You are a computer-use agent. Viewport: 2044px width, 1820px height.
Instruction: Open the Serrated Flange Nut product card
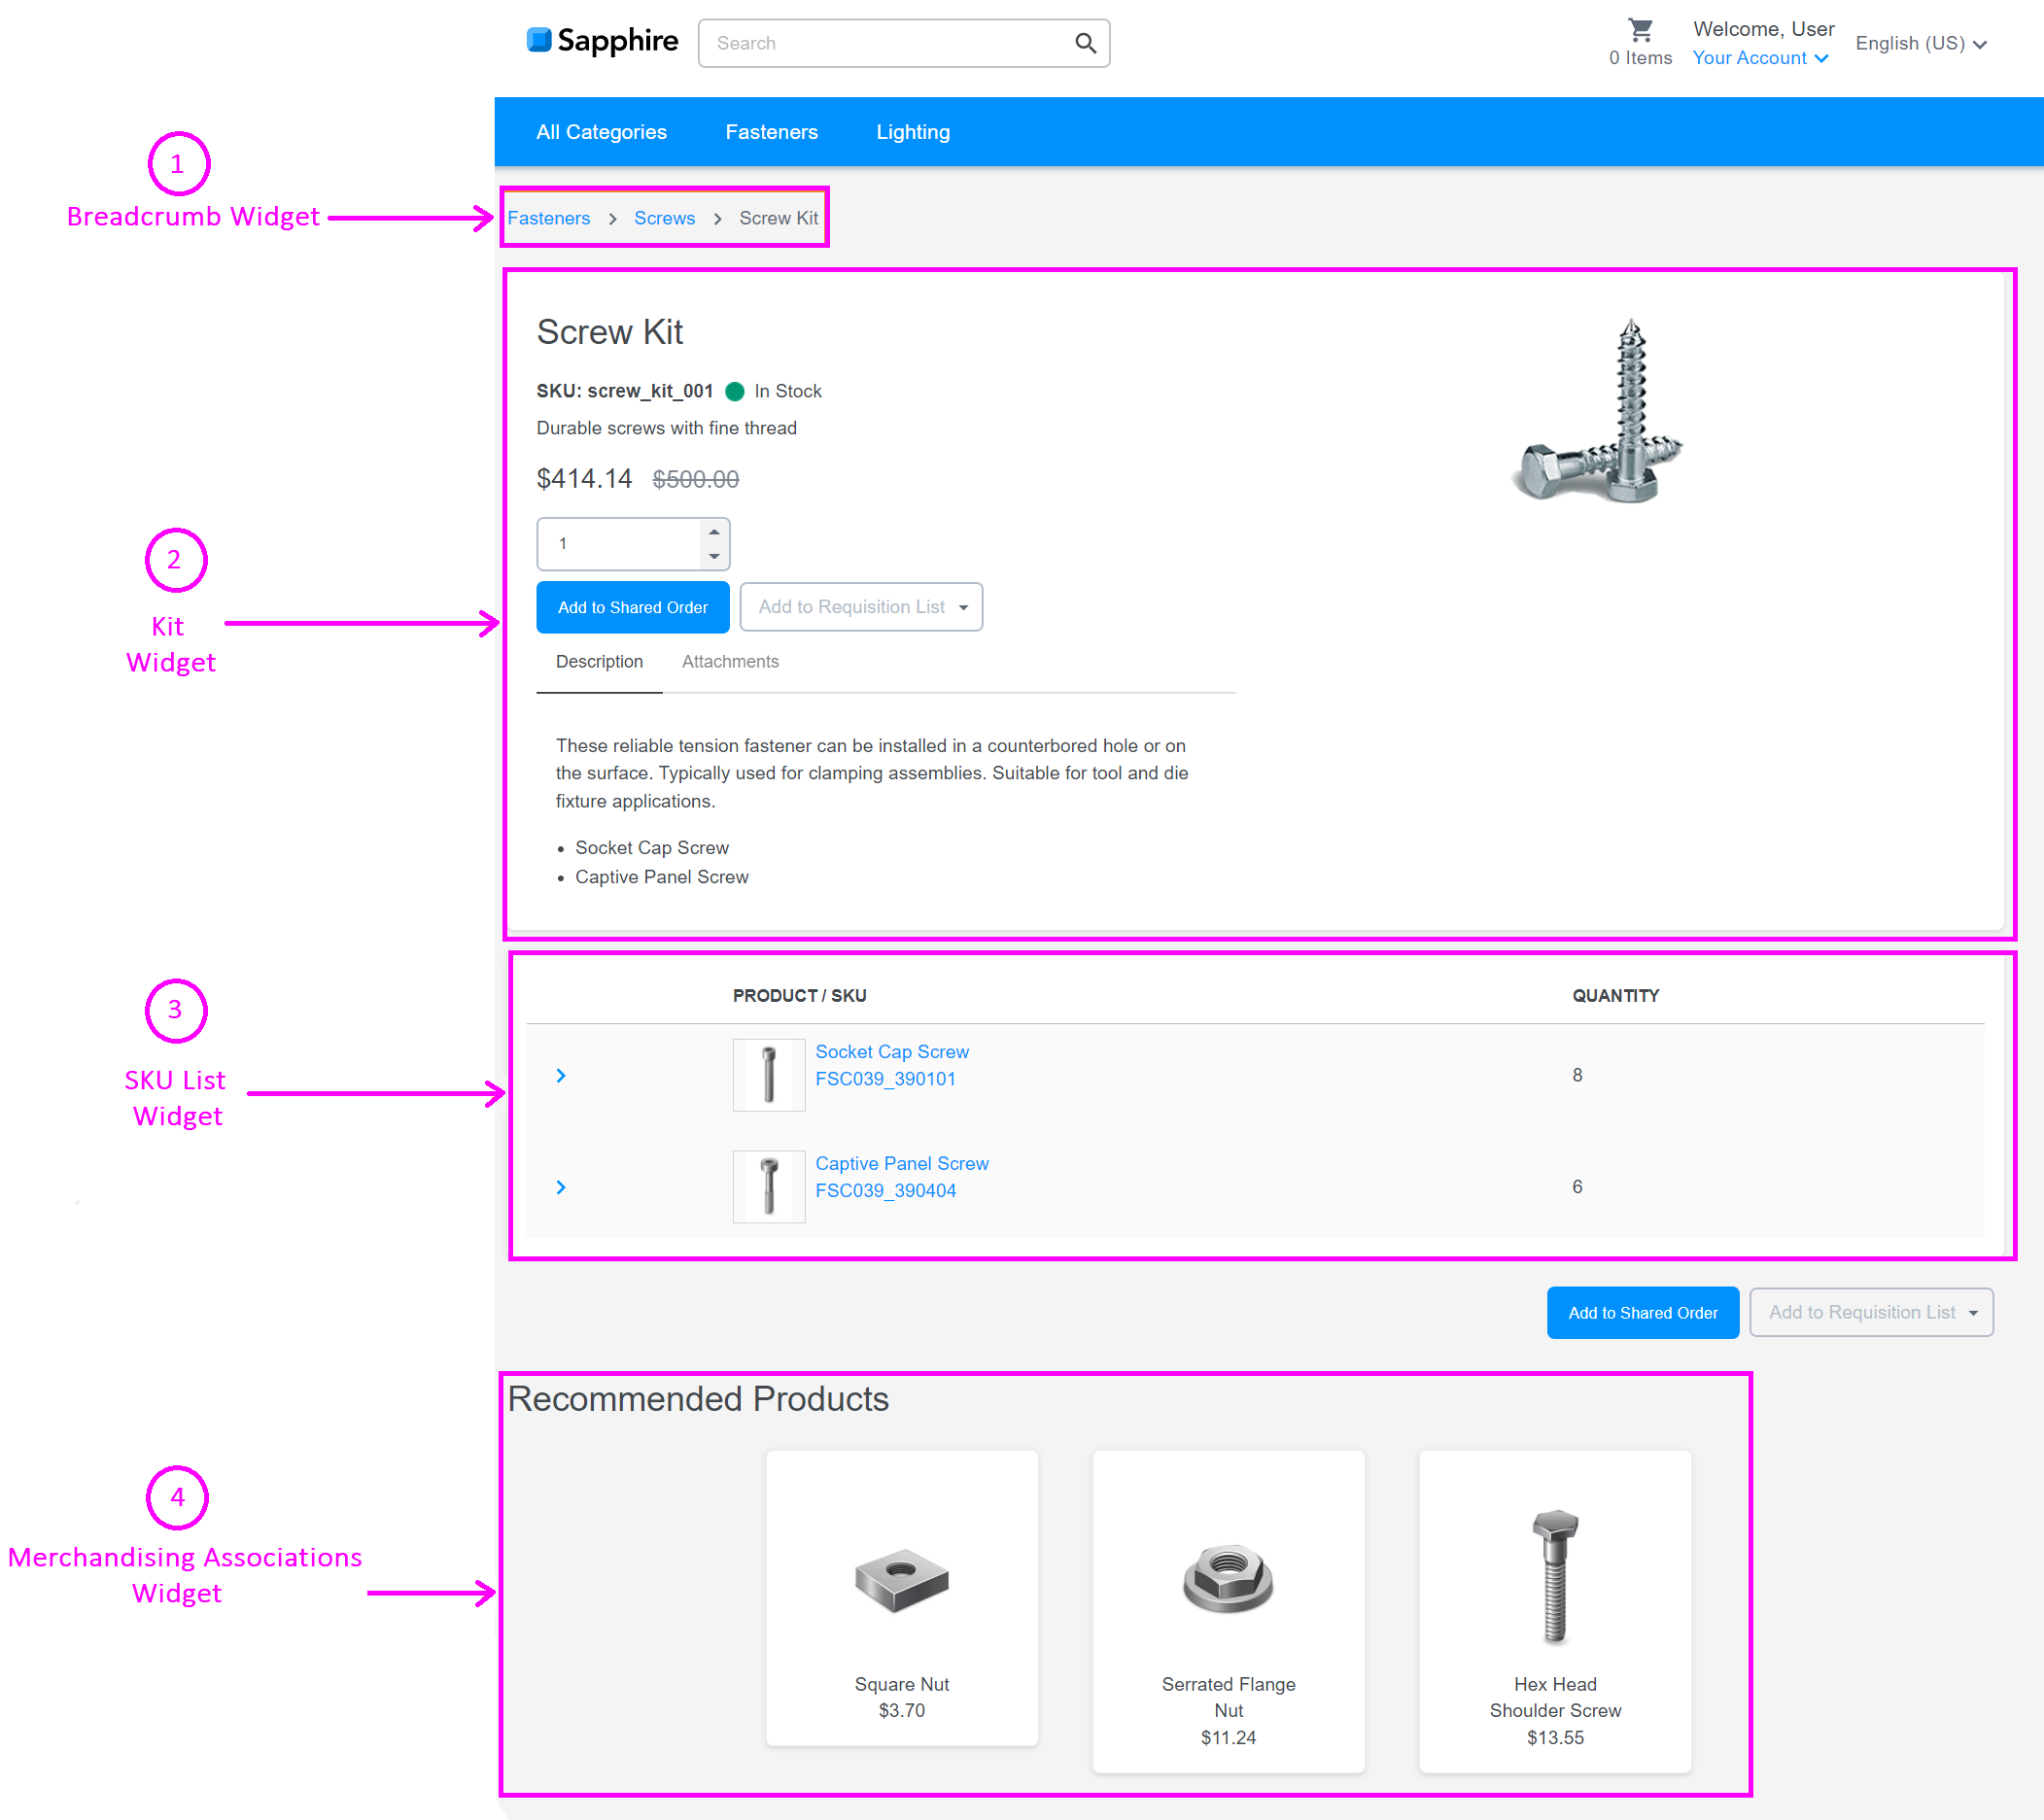click(x=1228, y=1610)
